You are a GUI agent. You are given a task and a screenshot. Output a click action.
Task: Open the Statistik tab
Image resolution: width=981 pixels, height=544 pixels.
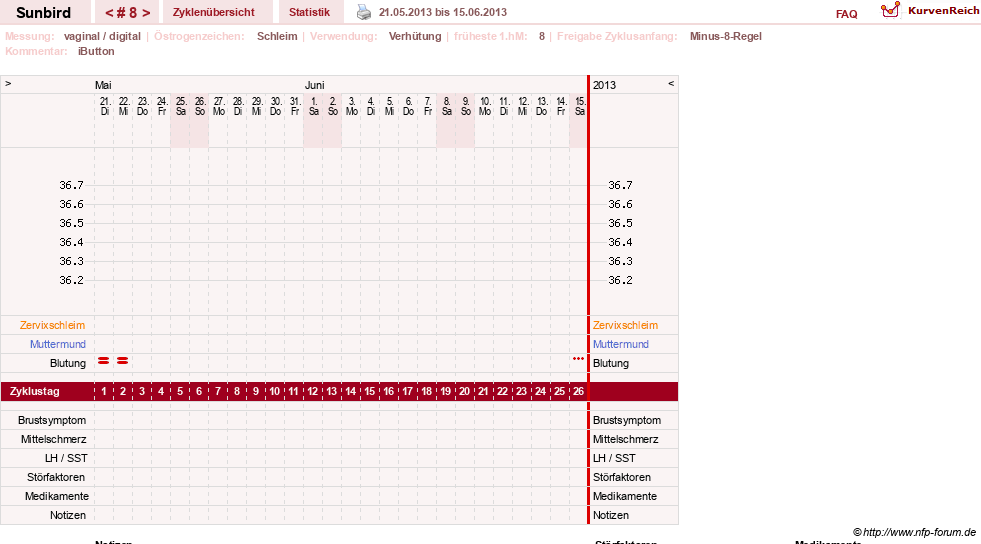coord(309,12)
